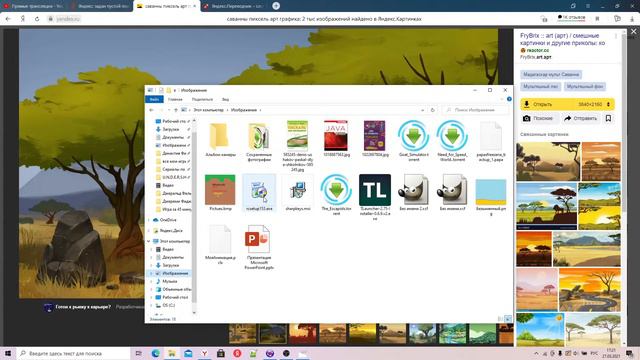Open the «Альбом камеры» folder
The height and width of the screenshot is (360, 640).
click(220, 139)
